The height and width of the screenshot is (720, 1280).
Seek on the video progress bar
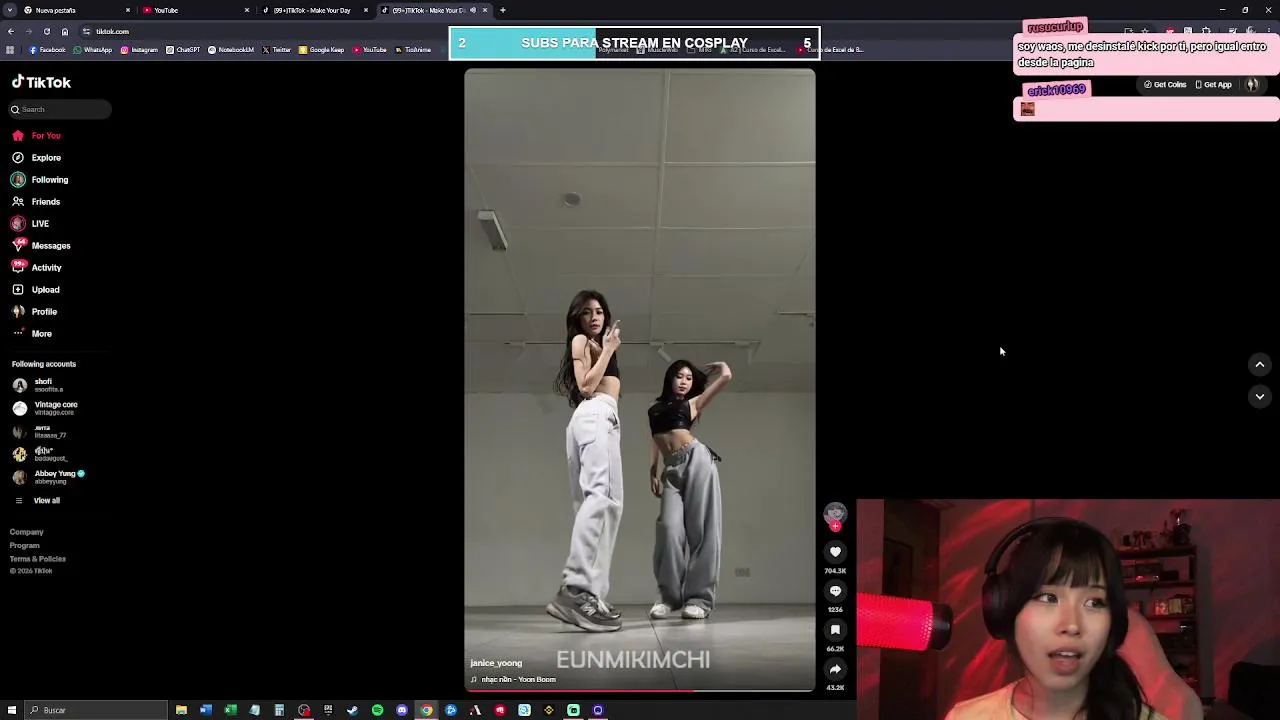[639, 690]
